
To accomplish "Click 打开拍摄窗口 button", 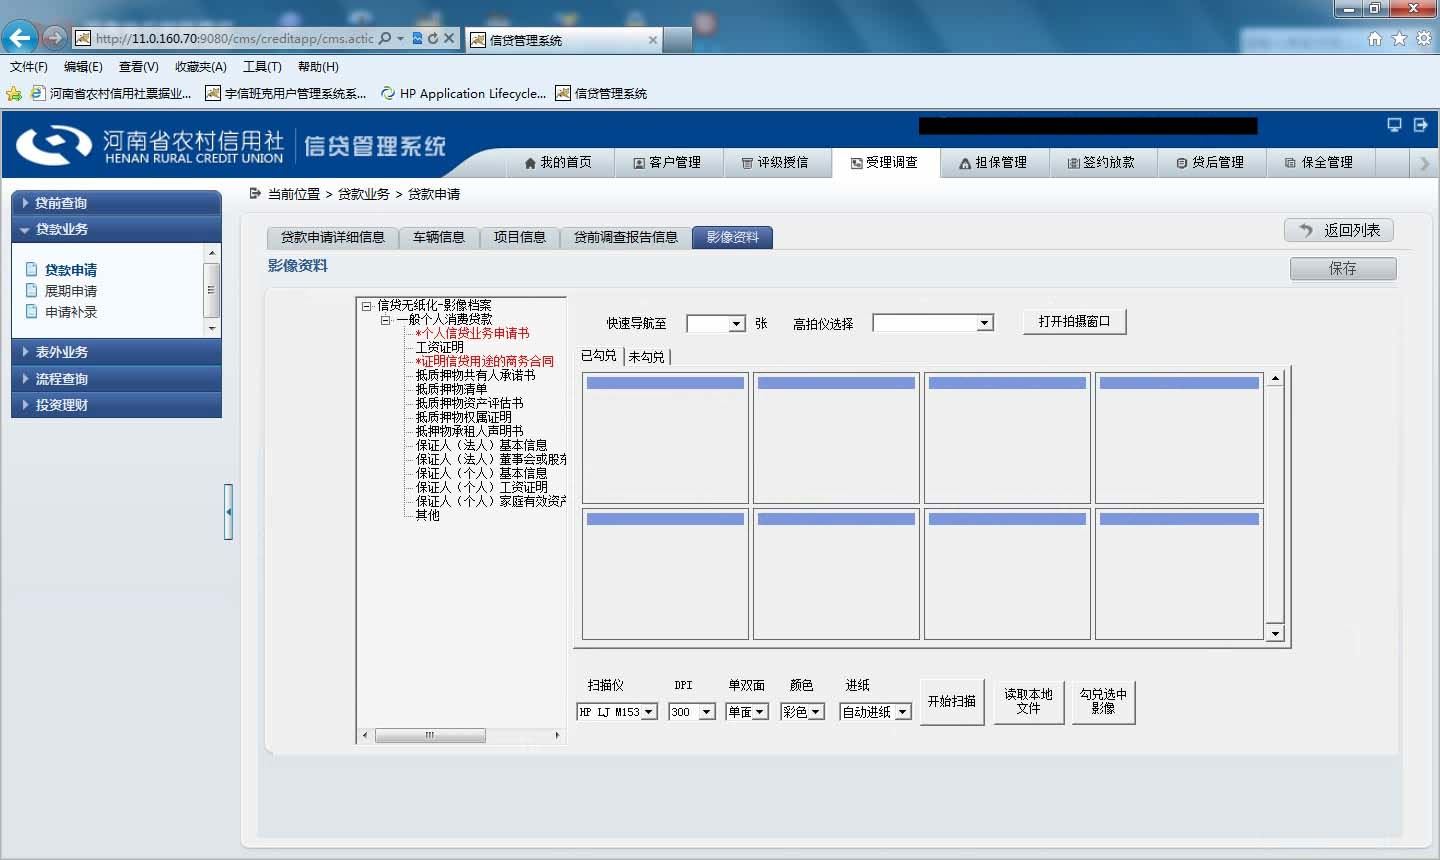I will coord(1075,322).
